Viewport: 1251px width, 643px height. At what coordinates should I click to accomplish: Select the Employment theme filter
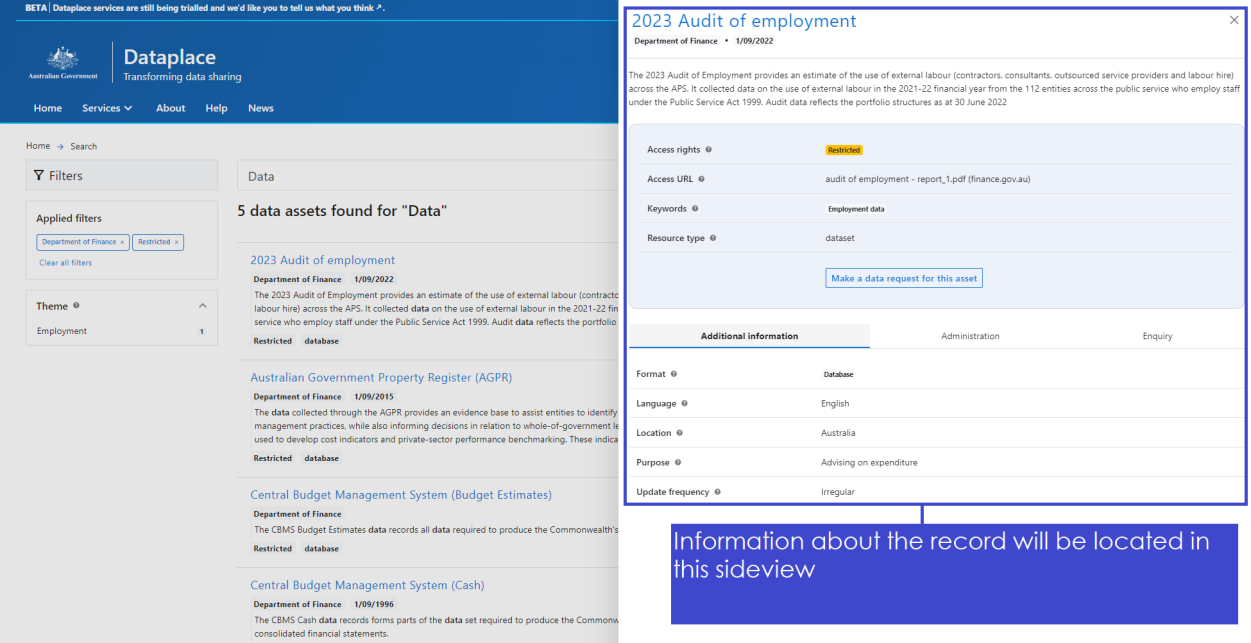62,331
